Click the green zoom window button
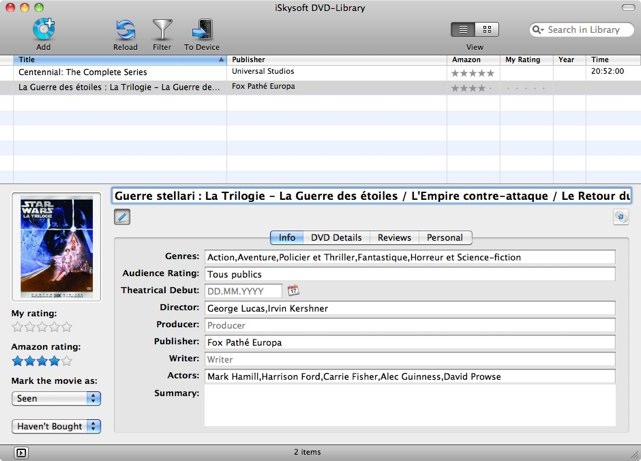This screenshot has height=461, width=641. pyautogui.click(x=39, y=7)
